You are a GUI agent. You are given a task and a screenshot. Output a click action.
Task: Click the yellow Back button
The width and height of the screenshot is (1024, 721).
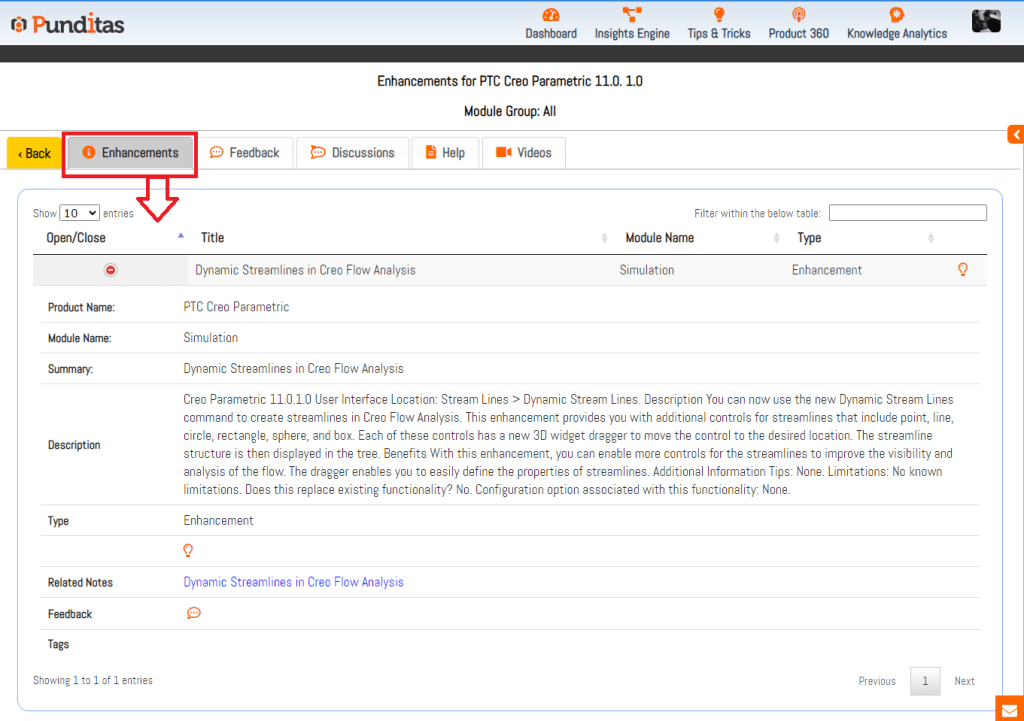pyautogui.click(x=35, y=153)
